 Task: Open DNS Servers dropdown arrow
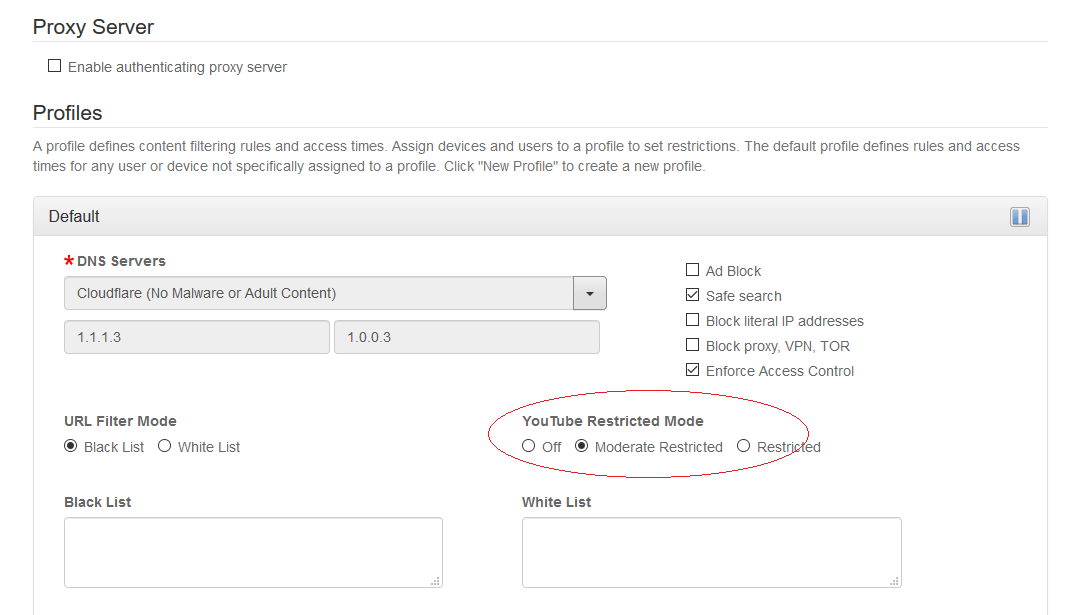pos(589,294)
